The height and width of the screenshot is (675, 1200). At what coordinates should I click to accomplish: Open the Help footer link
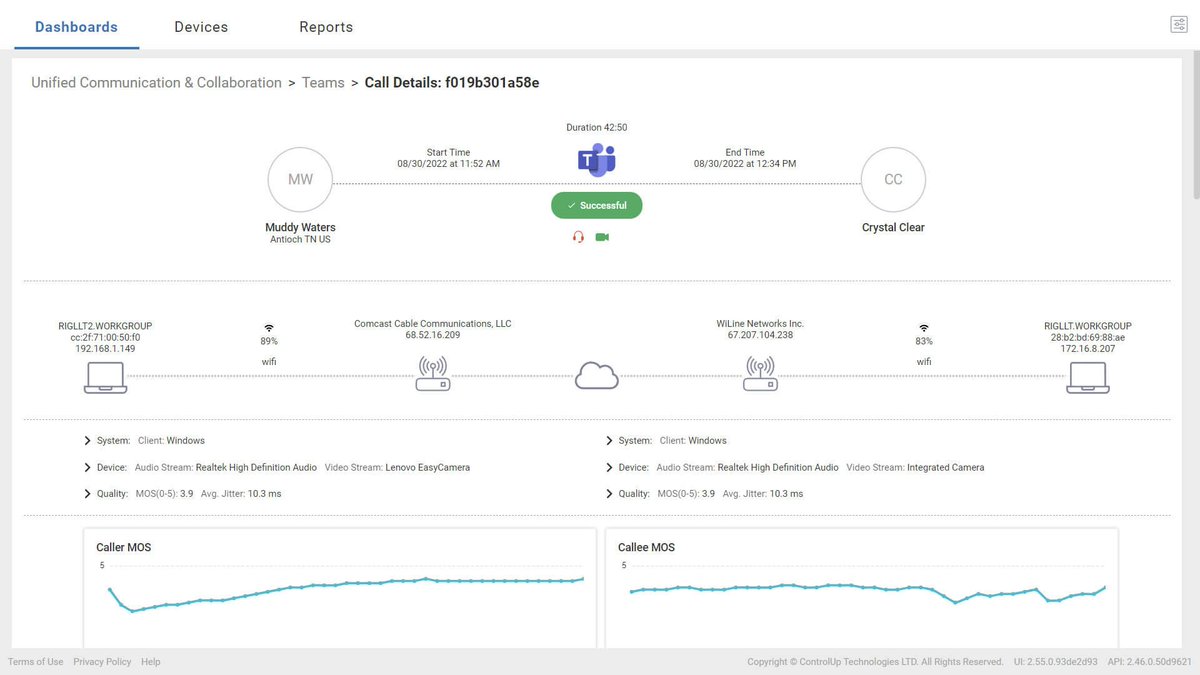(150, 662)
